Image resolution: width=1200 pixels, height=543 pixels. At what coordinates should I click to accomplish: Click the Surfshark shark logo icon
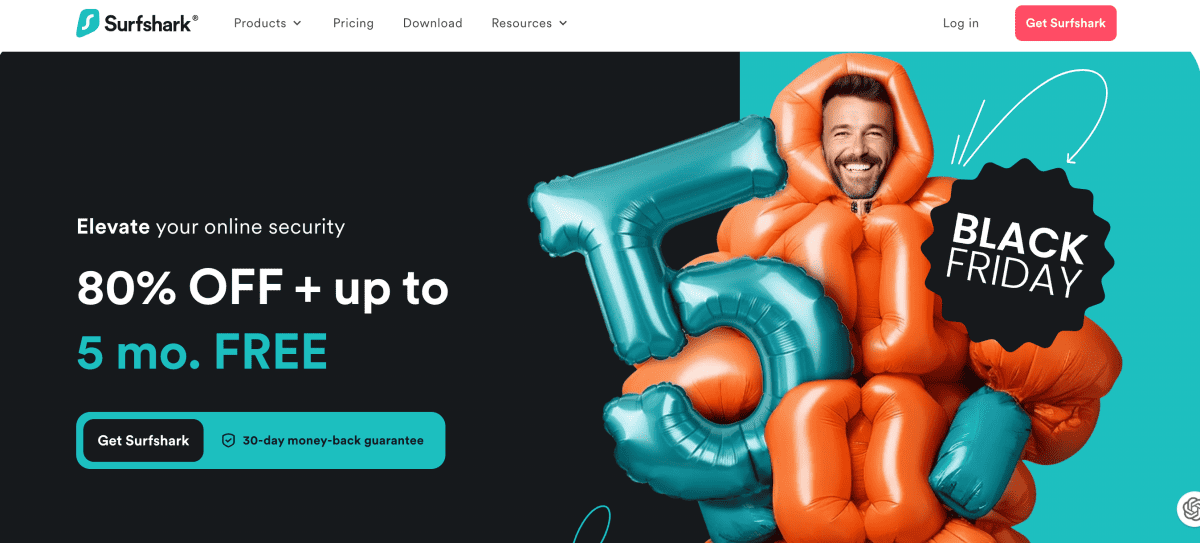[88, 23]
